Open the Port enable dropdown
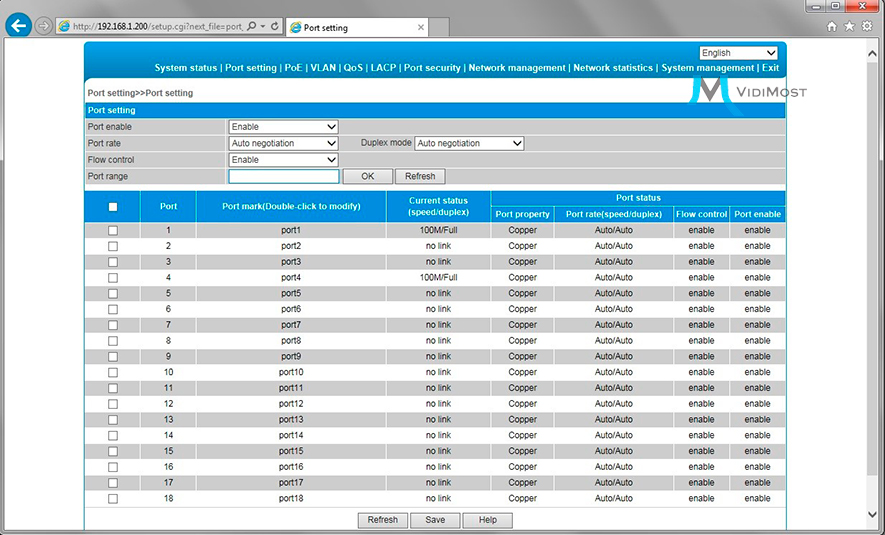The width and height of the screenshot is (885, 535). point(283,127)
